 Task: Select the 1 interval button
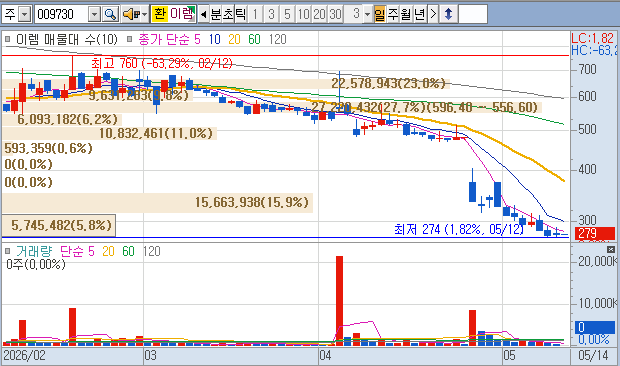[255, 15]
